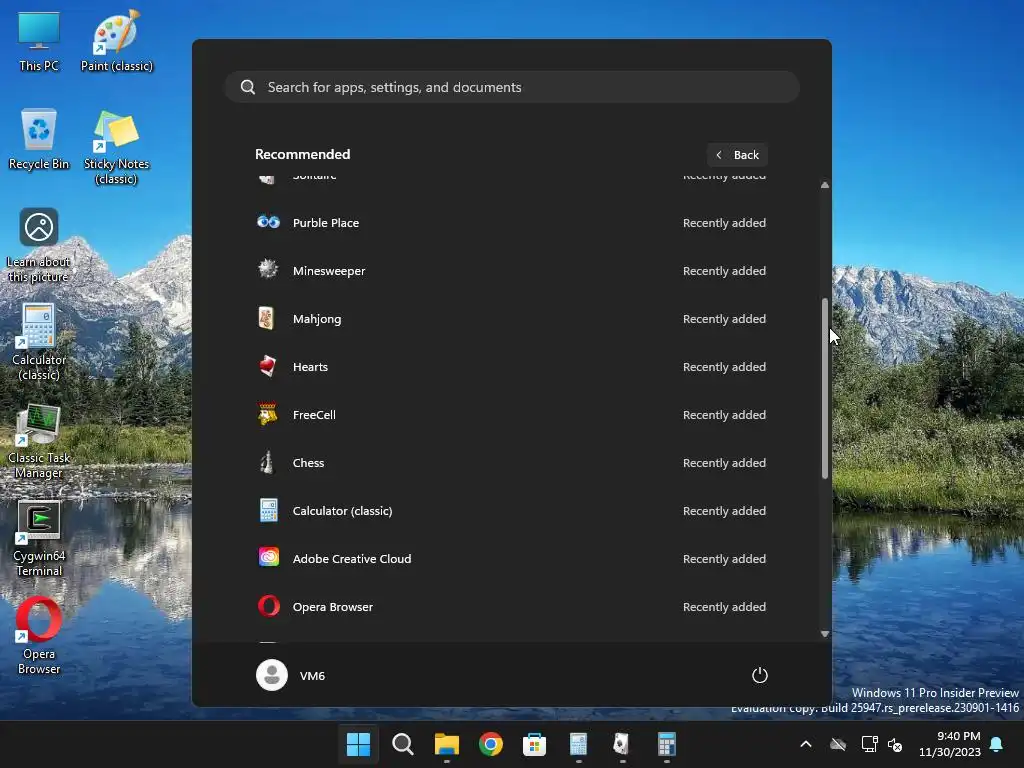Open the Solitaire cards taskbar icon
Viewport: 1024px width, 768px height.
click(x=621, y=744)
